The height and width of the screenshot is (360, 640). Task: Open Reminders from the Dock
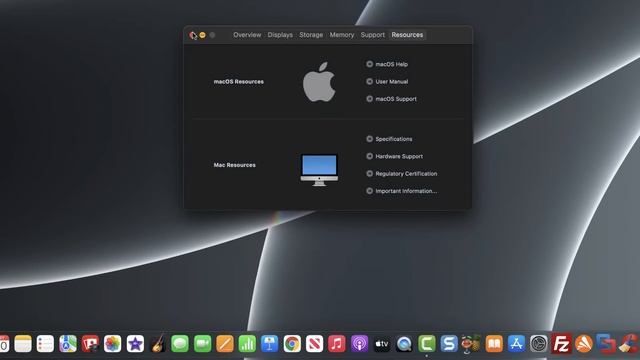[45, 344]
